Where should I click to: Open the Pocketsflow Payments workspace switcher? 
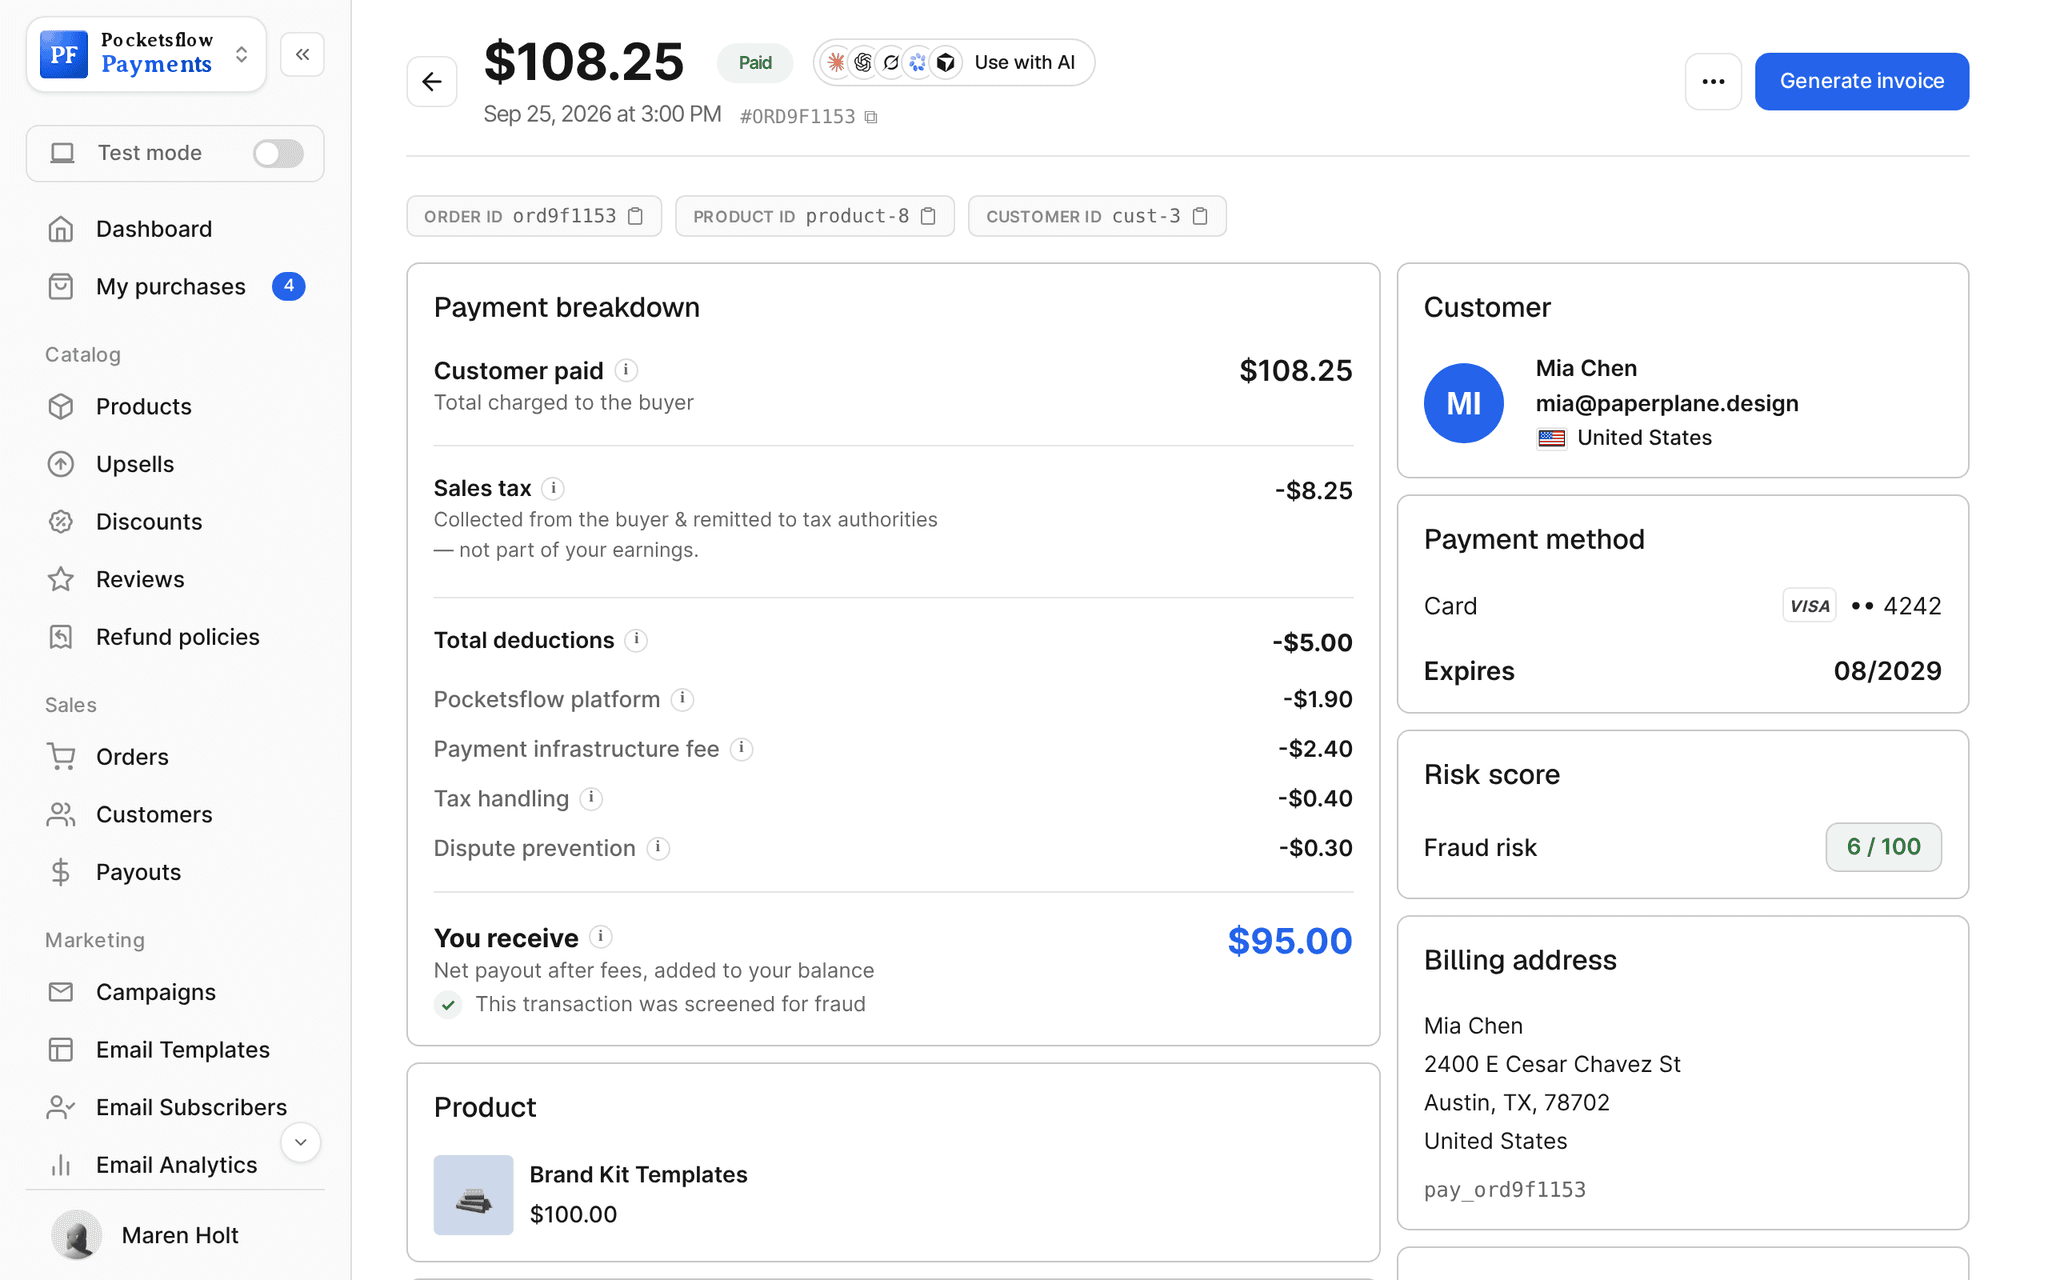pyautogui.click(x=147, y=54)
